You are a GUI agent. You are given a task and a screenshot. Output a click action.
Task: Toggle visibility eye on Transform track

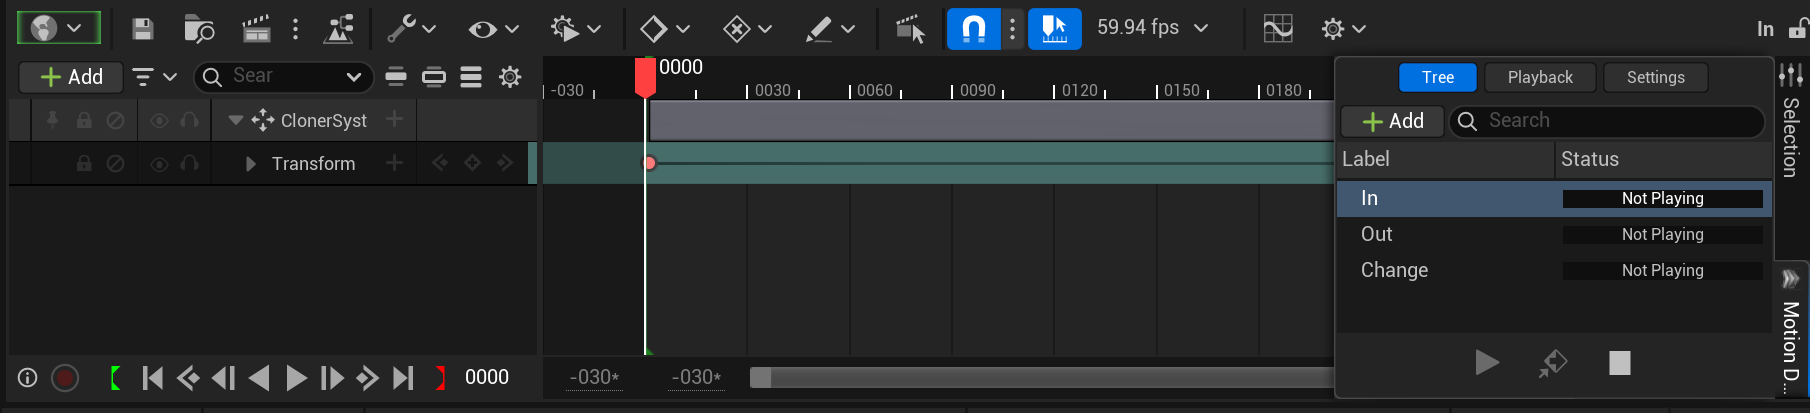(159, 164)
